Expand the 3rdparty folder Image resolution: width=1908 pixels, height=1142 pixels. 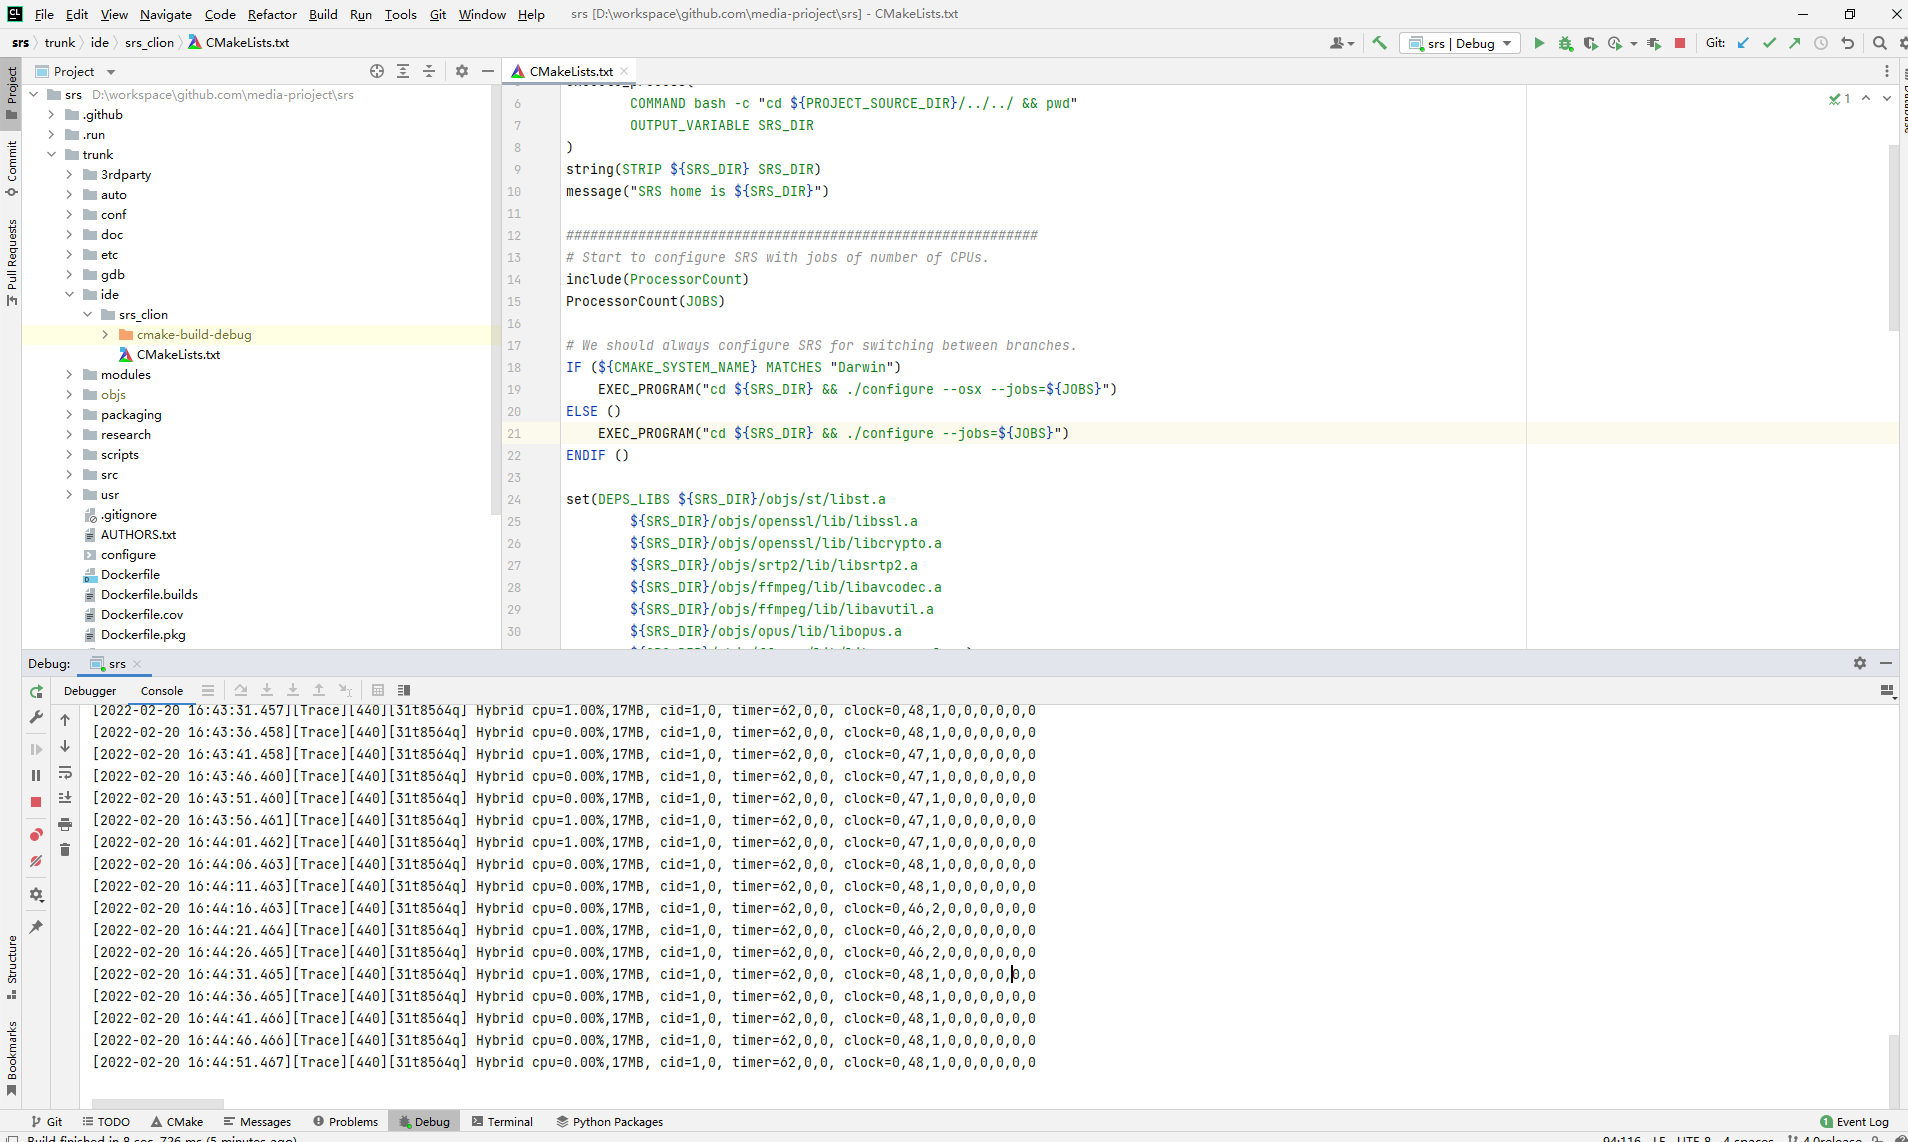(69, 175)
